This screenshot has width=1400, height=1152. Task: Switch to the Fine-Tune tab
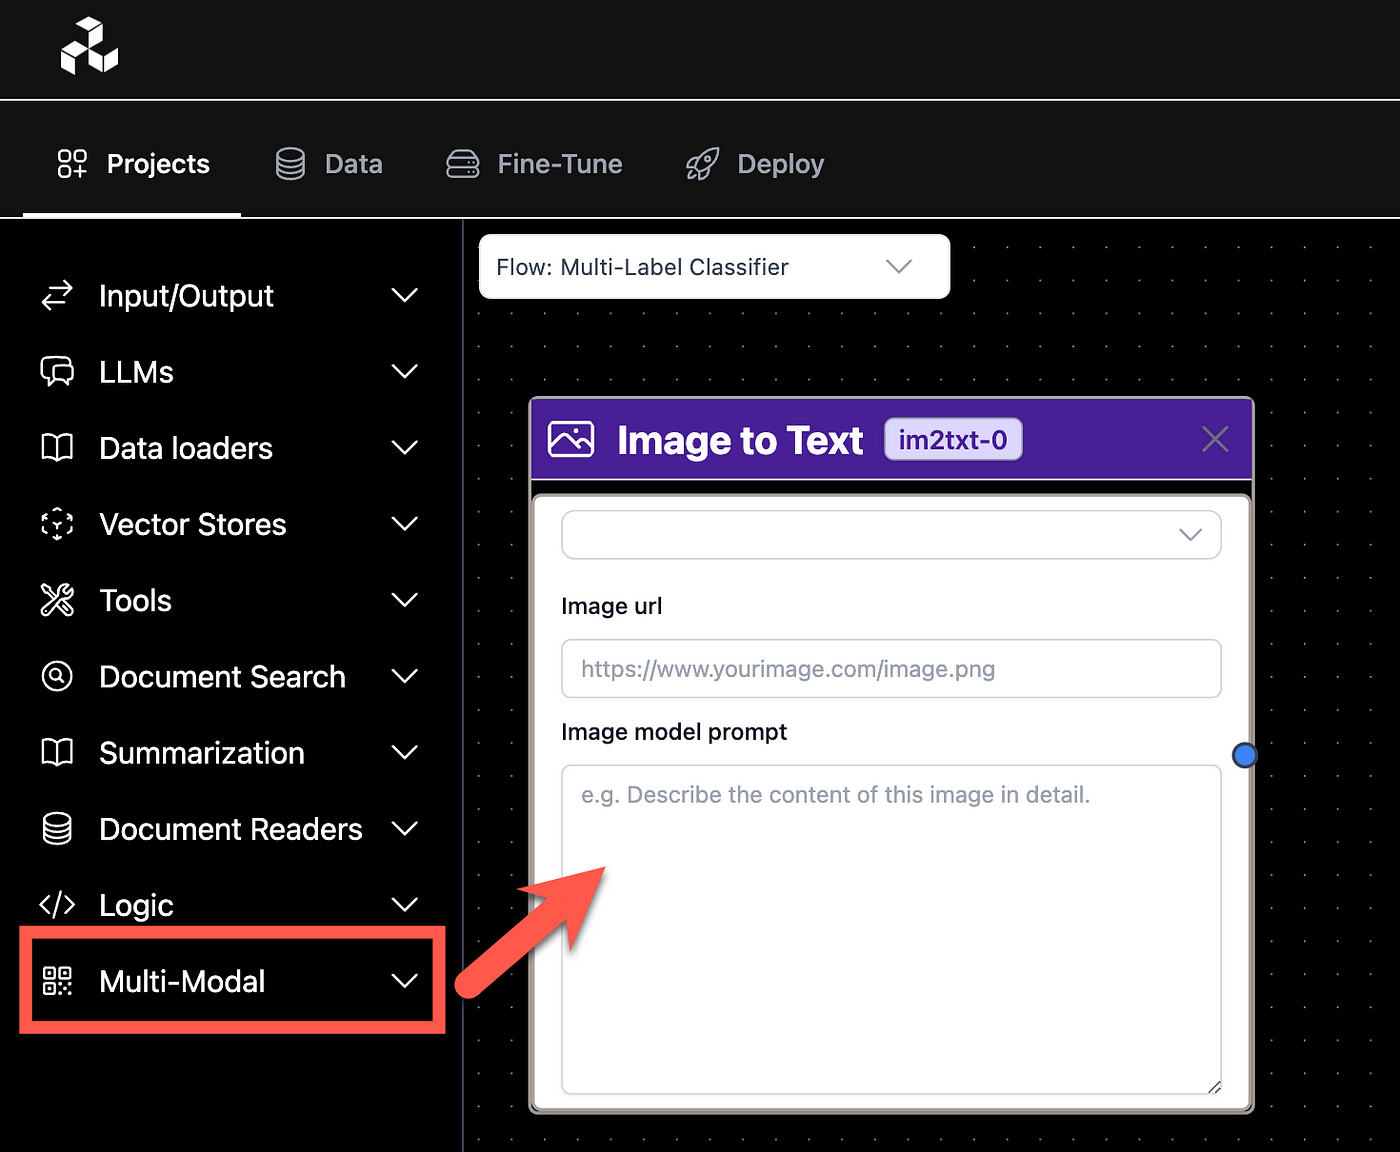click(x=535, y=164)
